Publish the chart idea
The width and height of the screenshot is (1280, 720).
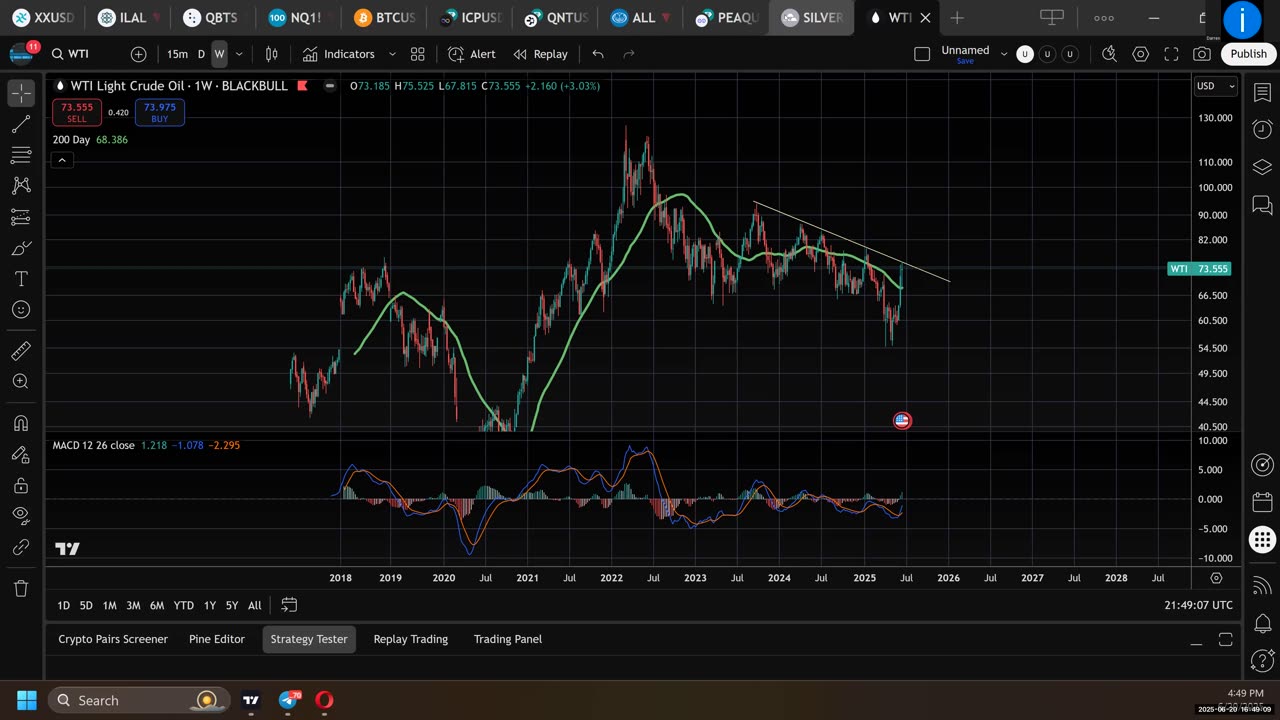(1248, 54)
